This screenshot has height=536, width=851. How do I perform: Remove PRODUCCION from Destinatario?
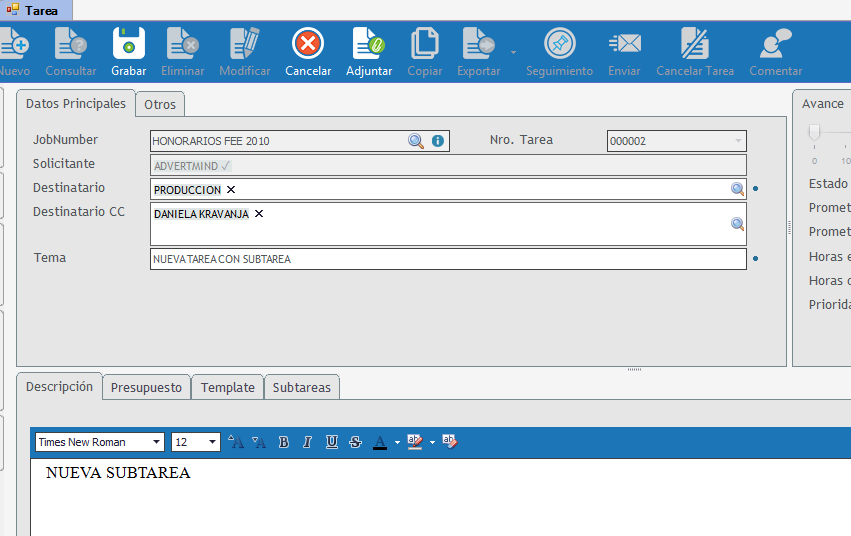coord(231,189)
